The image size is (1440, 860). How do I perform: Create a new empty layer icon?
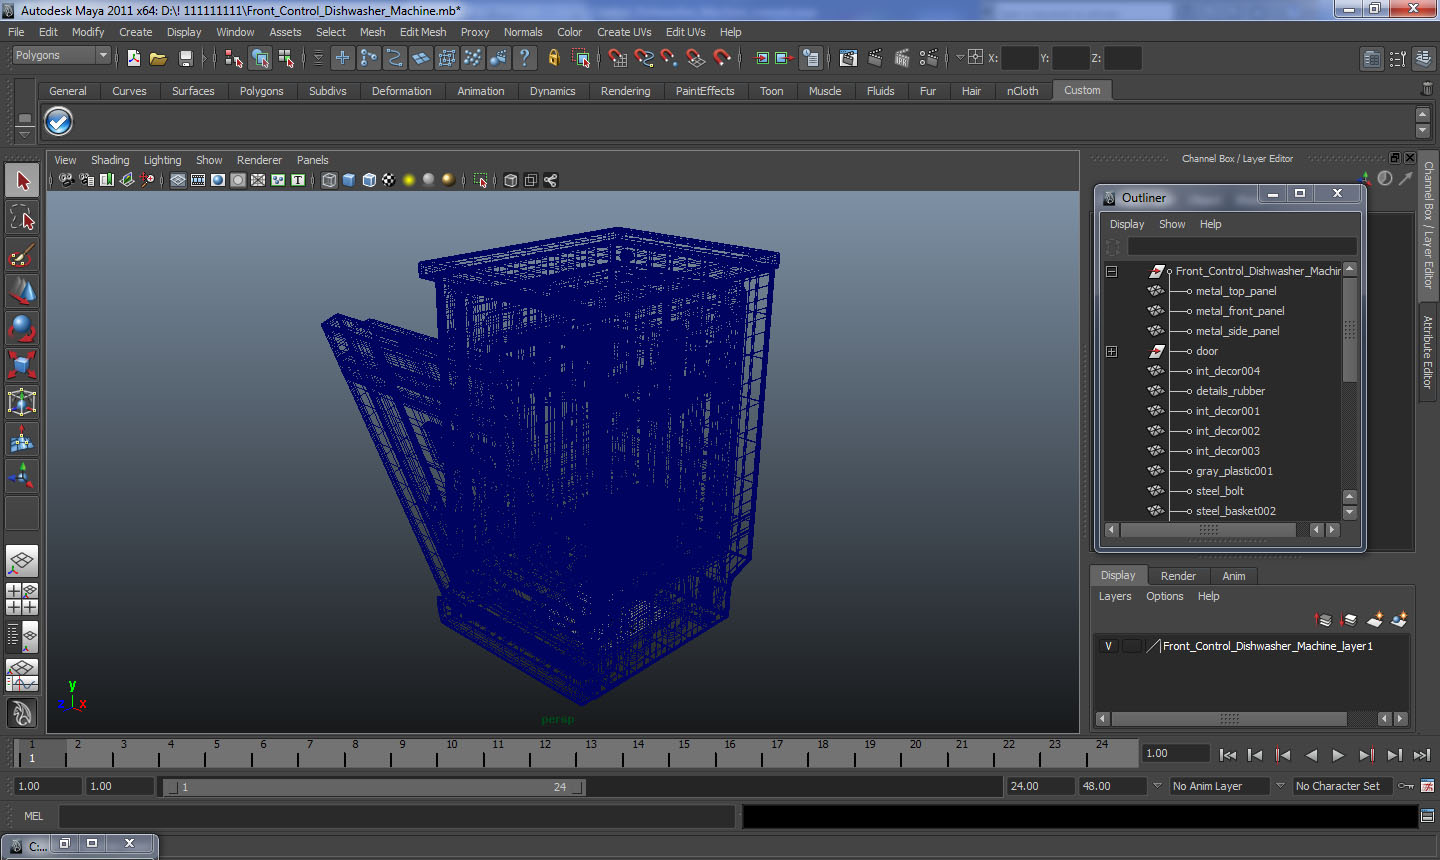pos(1375,620)
